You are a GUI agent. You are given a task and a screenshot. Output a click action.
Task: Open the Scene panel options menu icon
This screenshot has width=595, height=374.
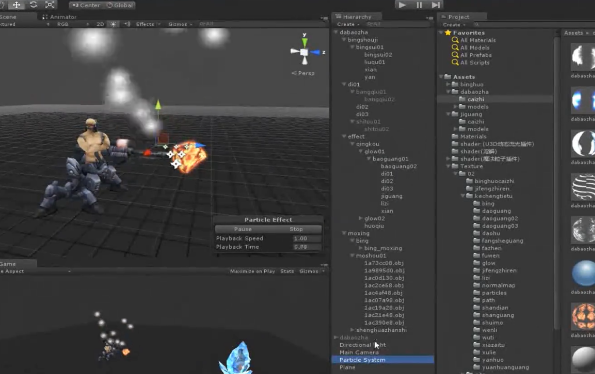(324, 18)
